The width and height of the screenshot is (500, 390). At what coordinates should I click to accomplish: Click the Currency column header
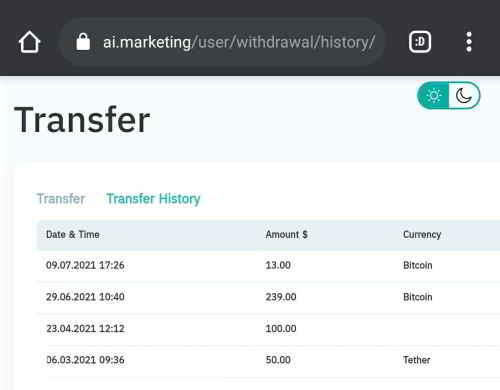point(422,235)
